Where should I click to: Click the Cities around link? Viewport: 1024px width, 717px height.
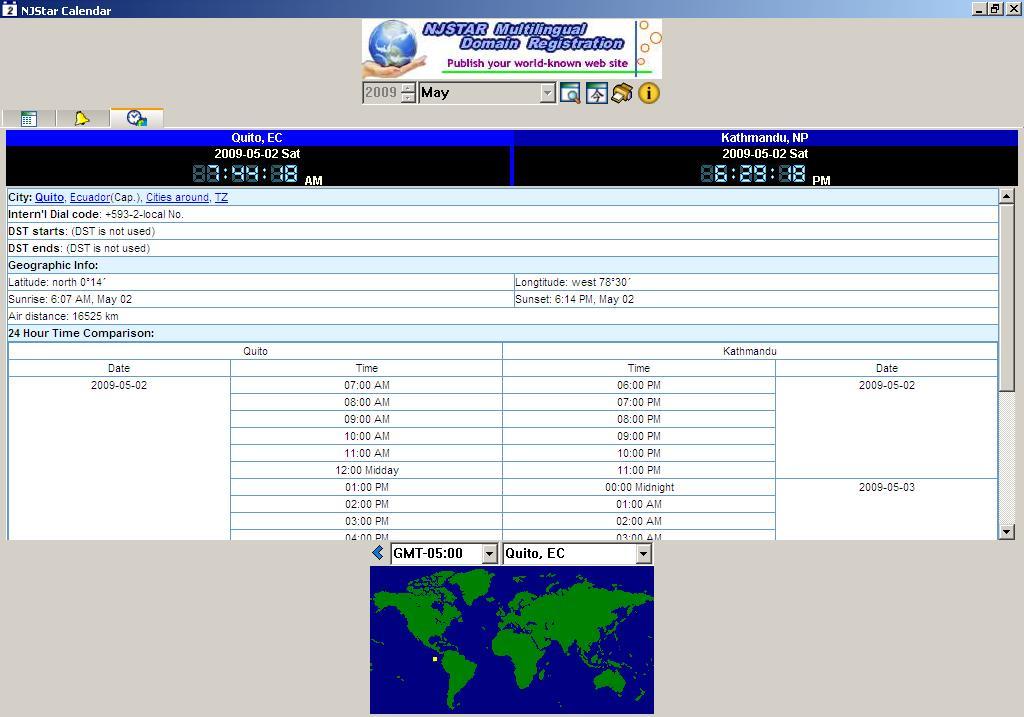tap(177, 198)
